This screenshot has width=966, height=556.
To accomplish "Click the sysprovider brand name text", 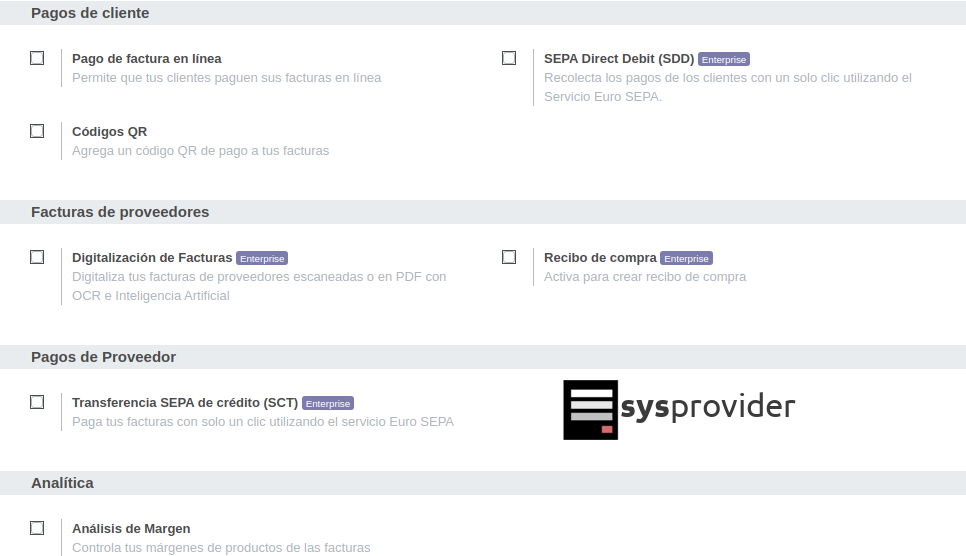I will pyautogui.click(x=708, y=407).
